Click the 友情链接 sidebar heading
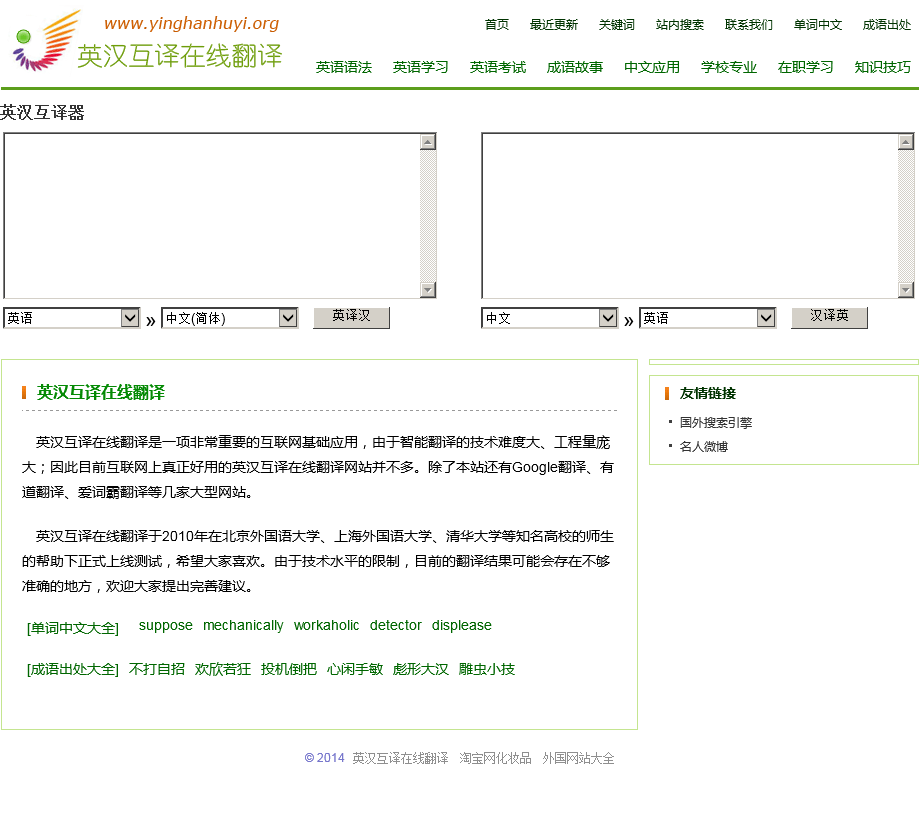The image size is (920, 836). pos(708,393)
